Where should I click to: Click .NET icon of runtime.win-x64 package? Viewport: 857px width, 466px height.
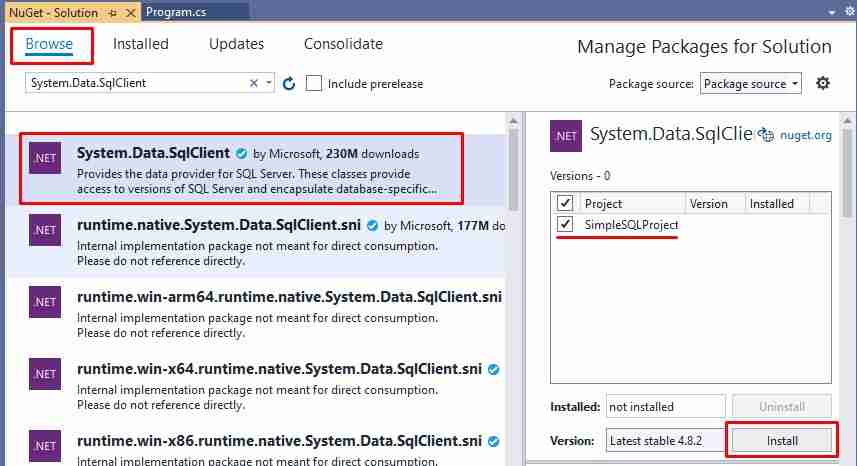point(45,374)
